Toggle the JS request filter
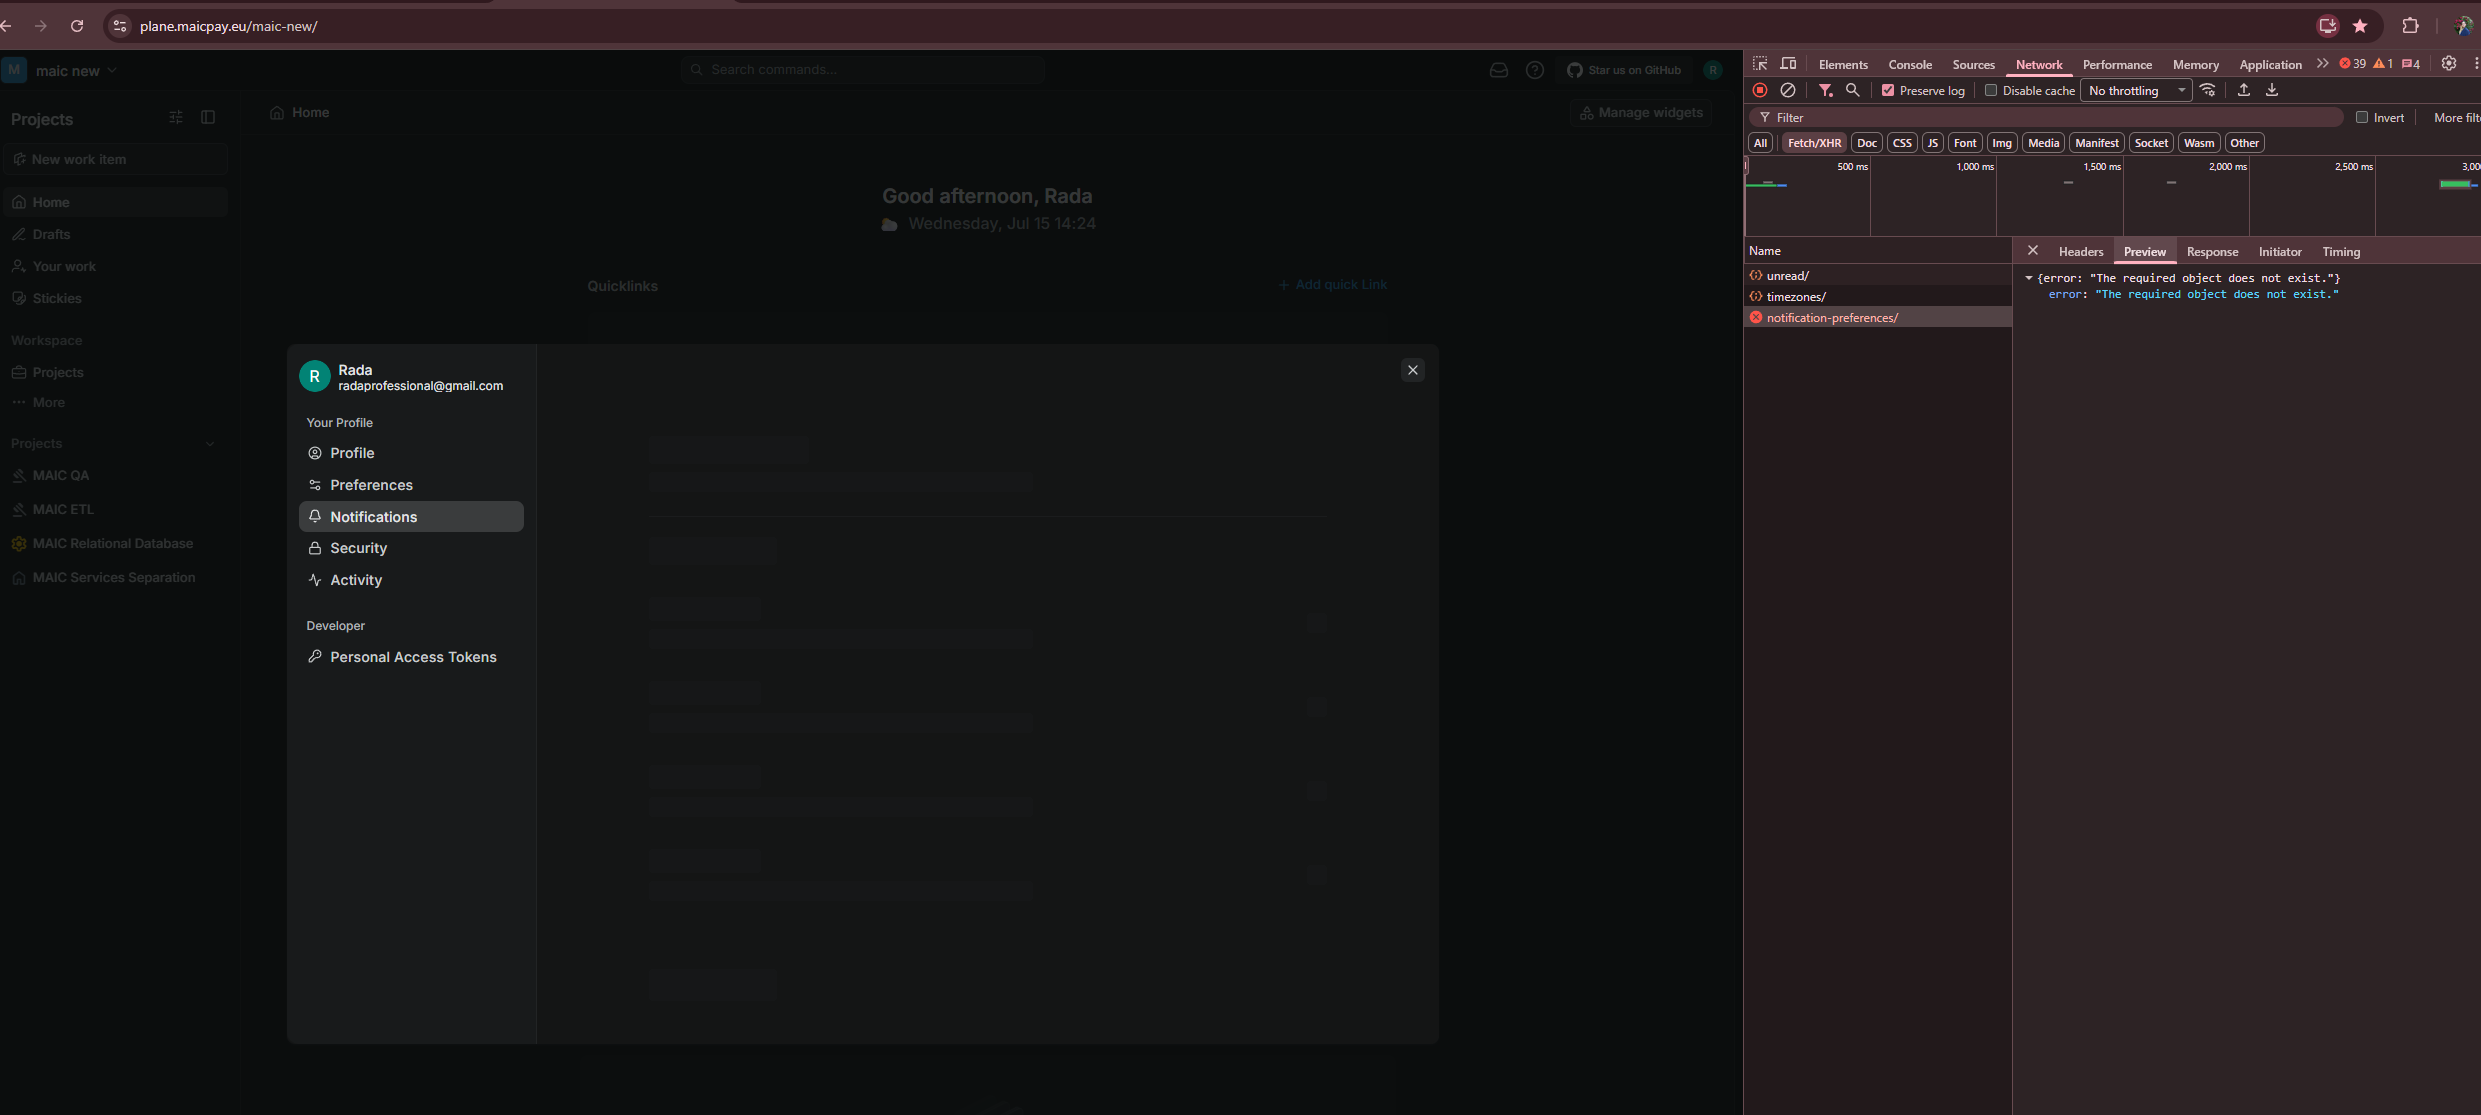Image resolution: width=2481 pixels, height=1115 pixels. pos(1933,143)
